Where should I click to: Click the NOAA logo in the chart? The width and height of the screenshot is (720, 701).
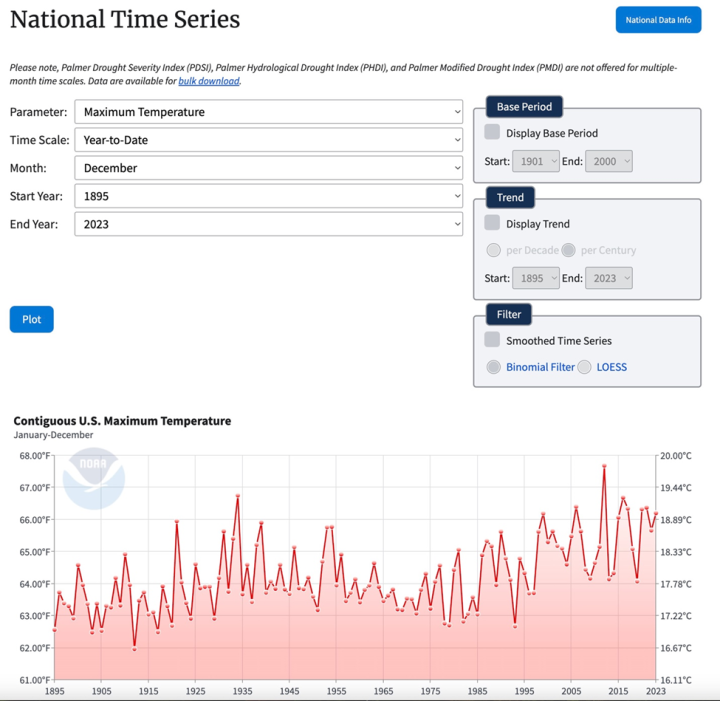93,479
